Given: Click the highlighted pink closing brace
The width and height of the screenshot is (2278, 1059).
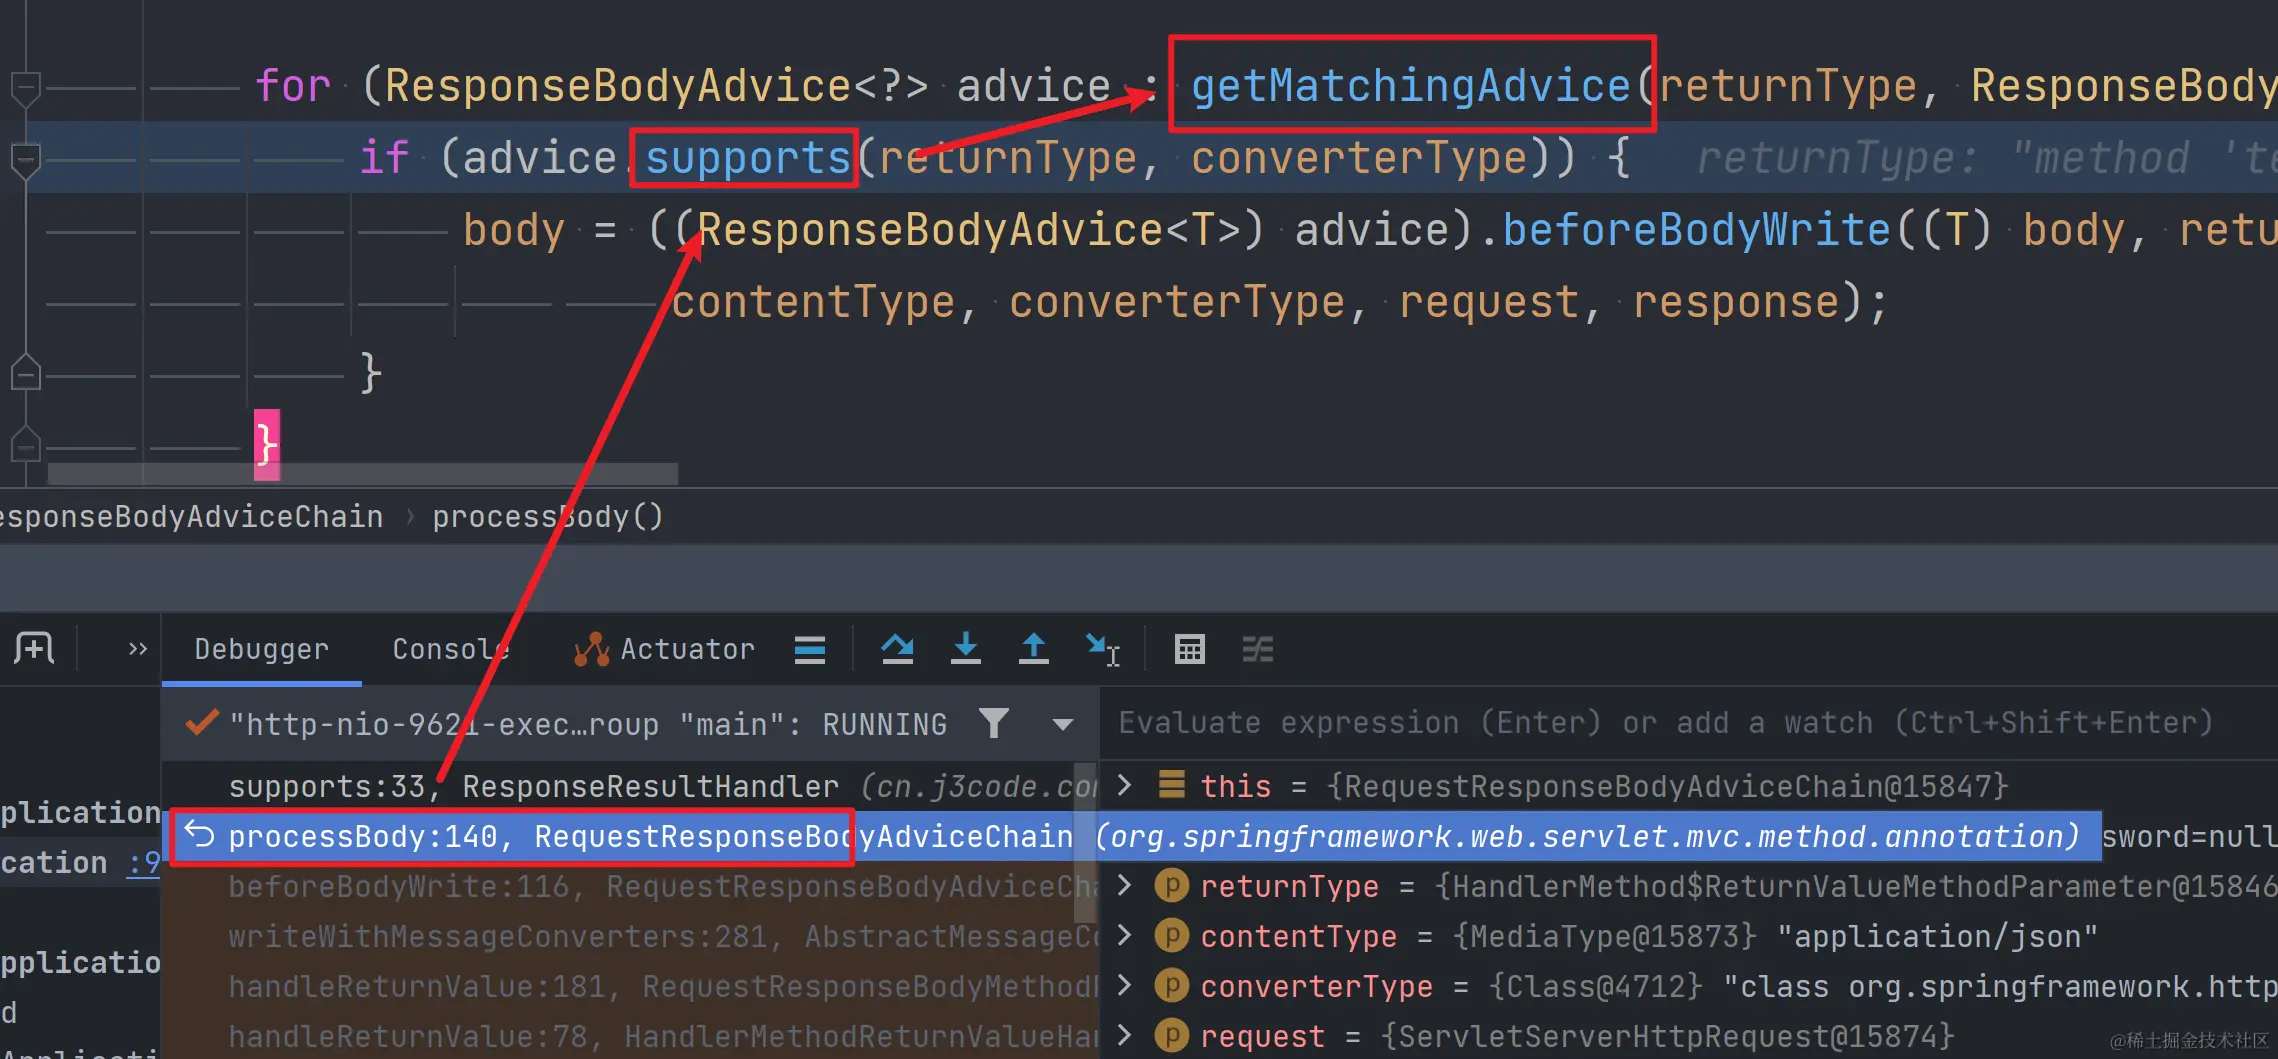Looking at the screenshot, I should [266, 444].
